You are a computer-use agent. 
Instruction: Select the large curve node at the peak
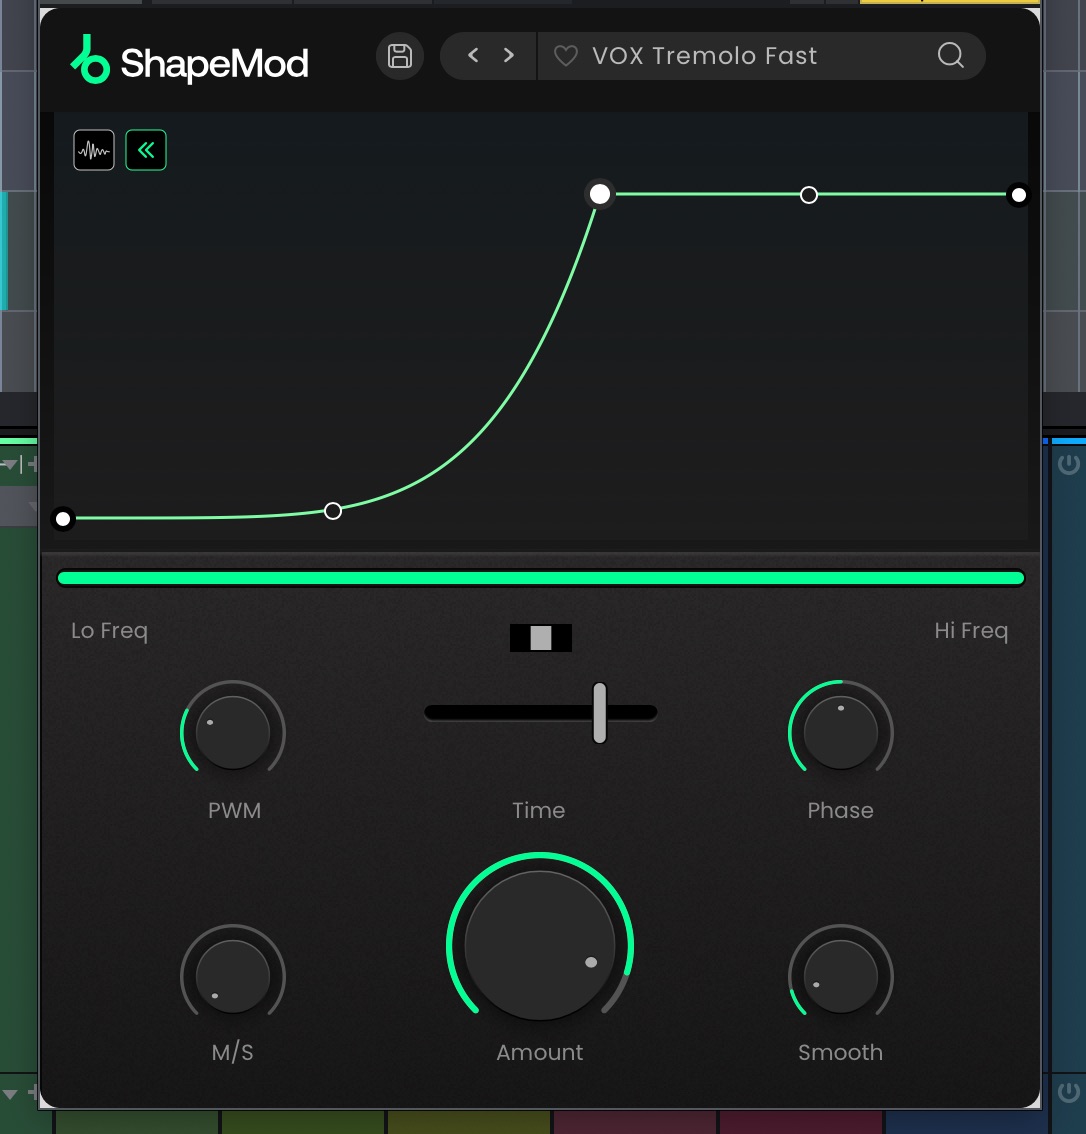point(599,194)
